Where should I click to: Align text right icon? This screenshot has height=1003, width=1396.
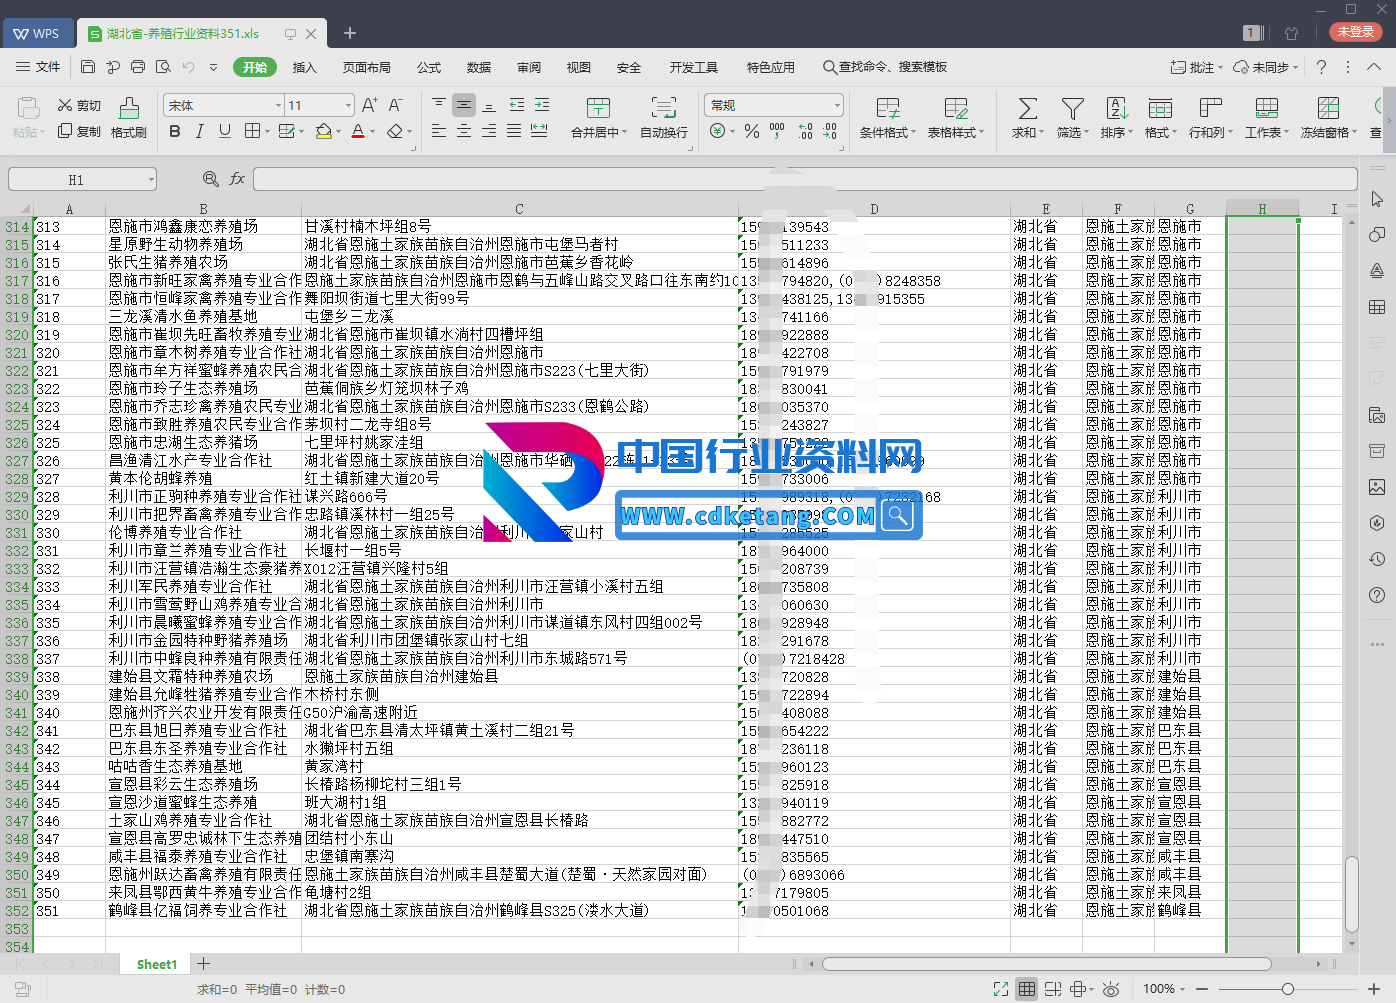489,131
